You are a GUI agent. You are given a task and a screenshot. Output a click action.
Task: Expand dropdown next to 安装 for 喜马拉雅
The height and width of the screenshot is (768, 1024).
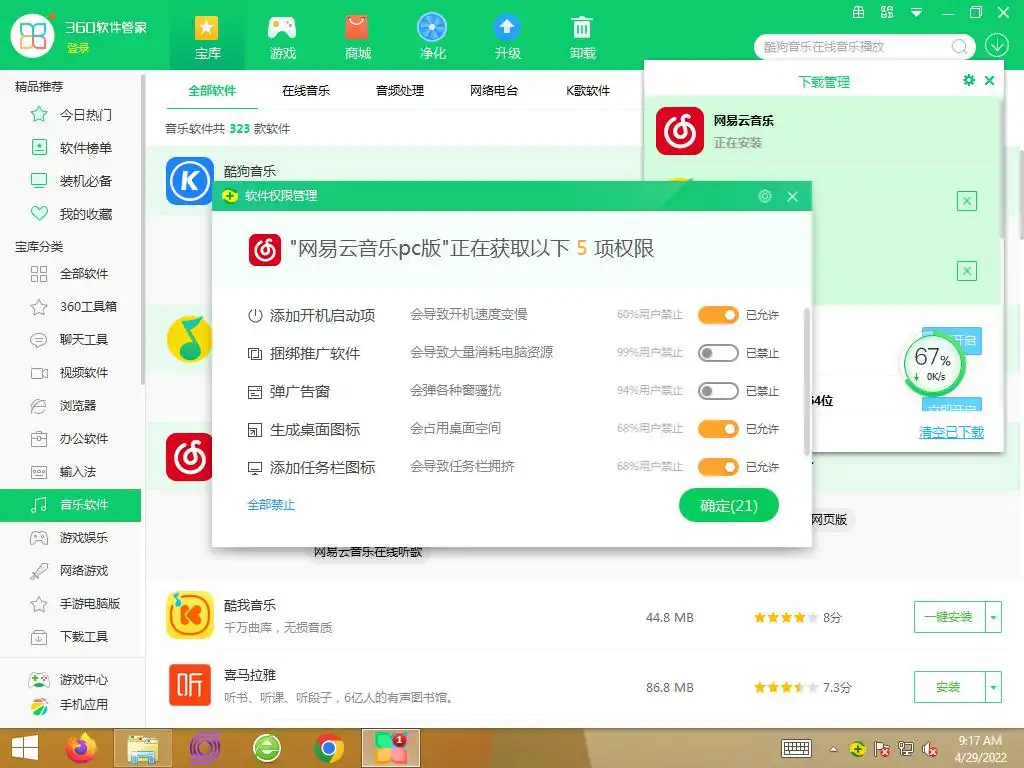pyautogui.click(x=993, y=687)
